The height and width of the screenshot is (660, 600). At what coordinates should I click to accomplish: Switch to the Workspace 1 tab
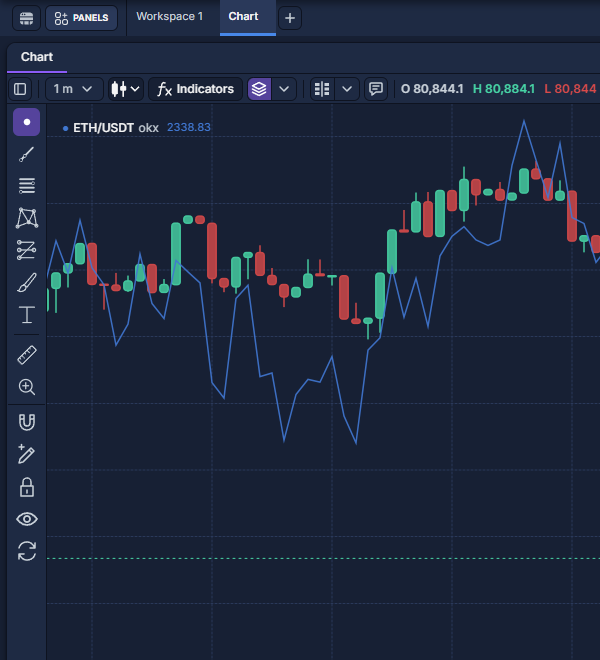click(x=169, y=17)
